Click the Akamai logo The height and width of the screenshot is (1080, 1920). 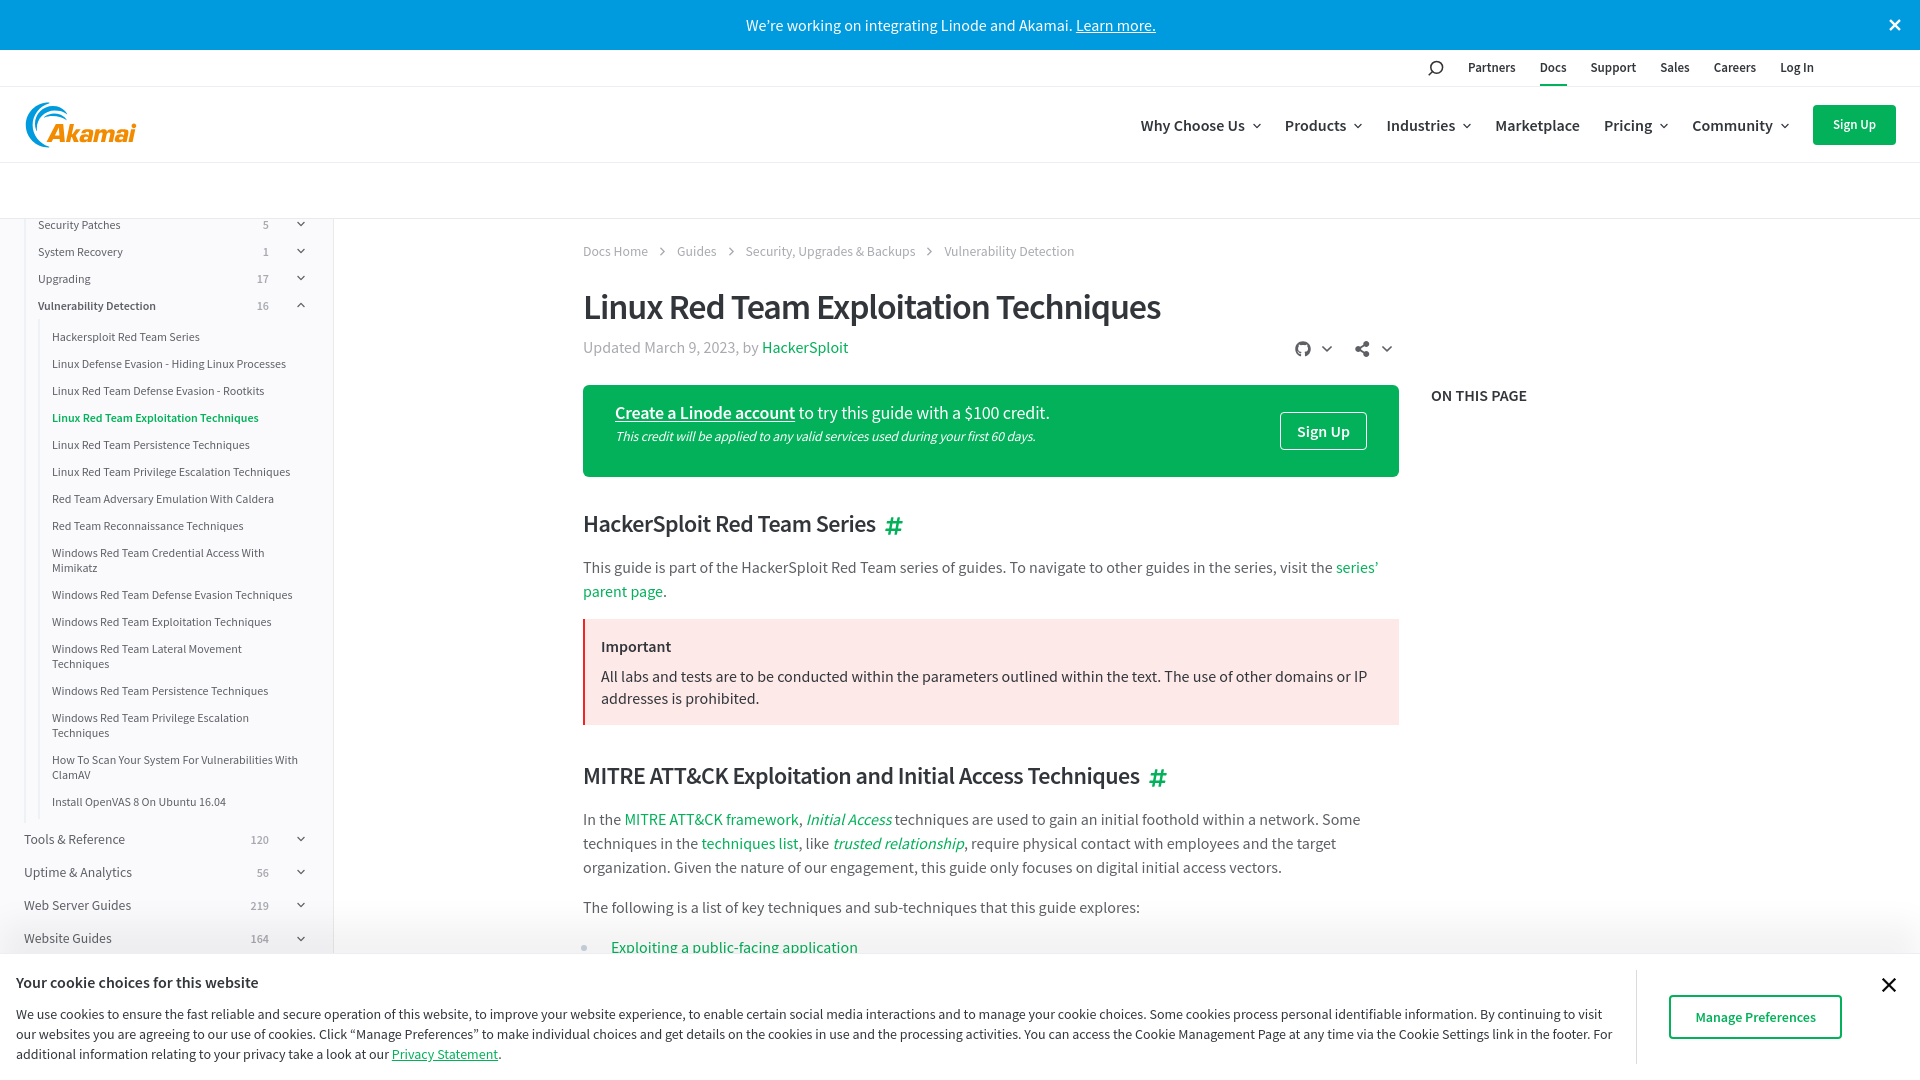81,125
